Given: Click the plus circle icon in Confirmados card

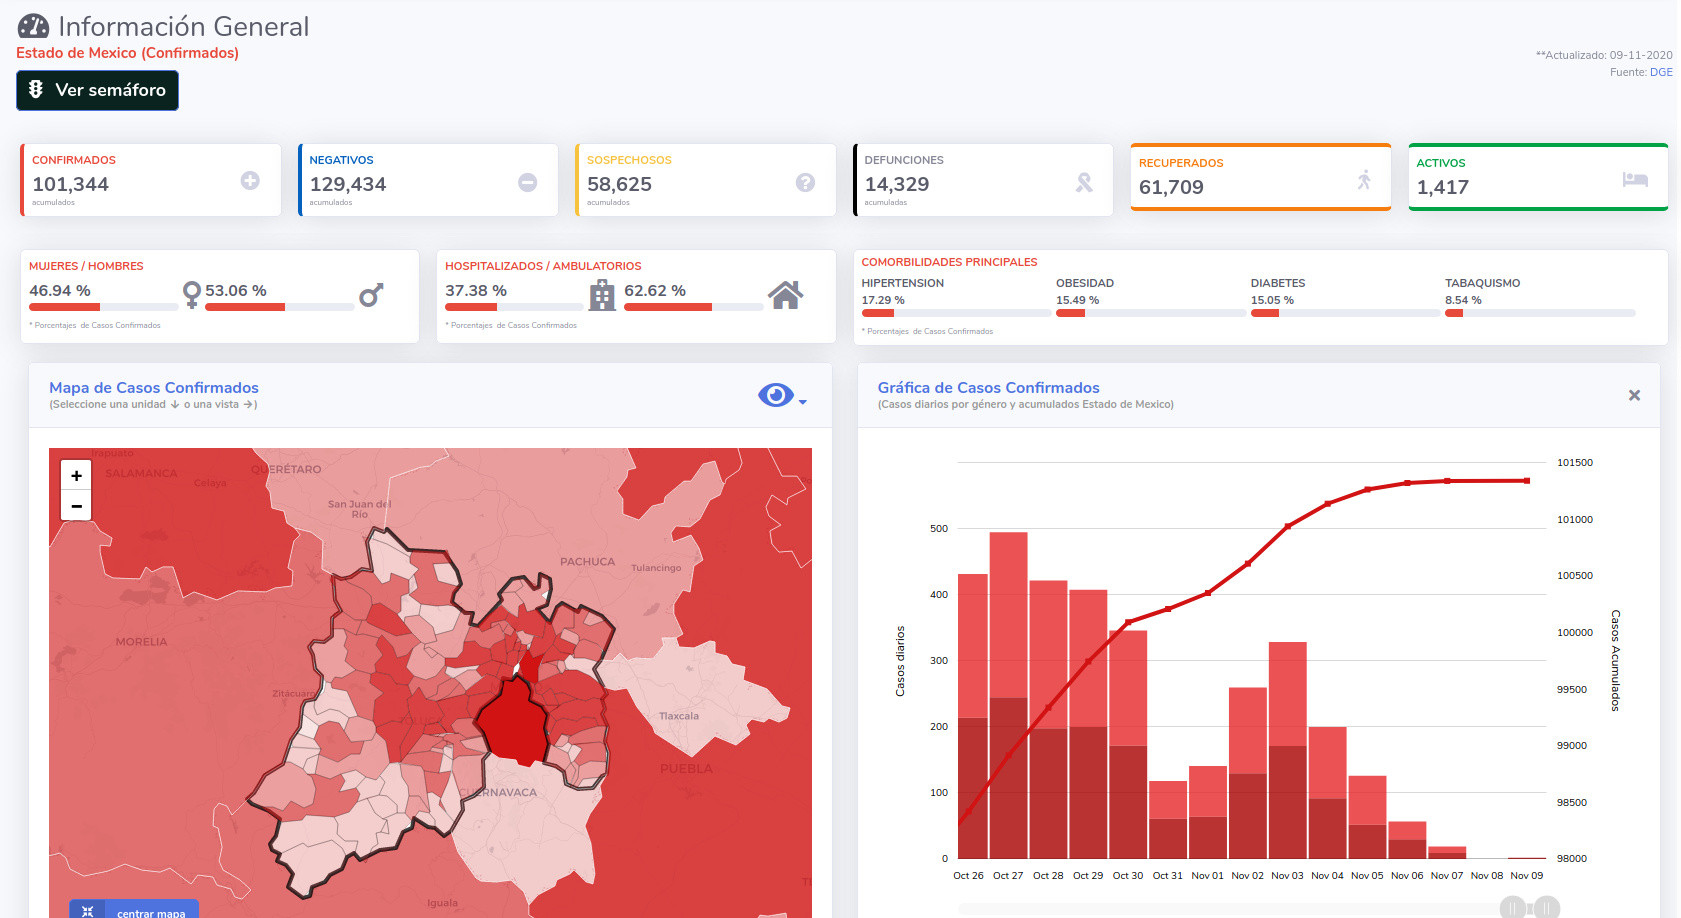Looking at the screenshot, I should click(250, 180).
